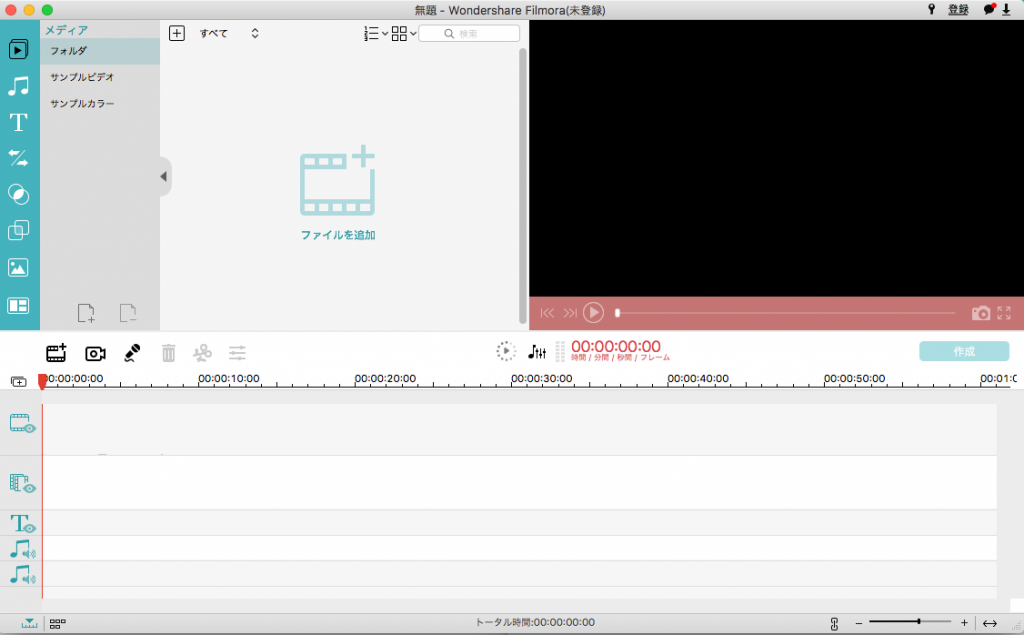
Task: Open the Split Screen panel icon
Action: coord(18,305)
